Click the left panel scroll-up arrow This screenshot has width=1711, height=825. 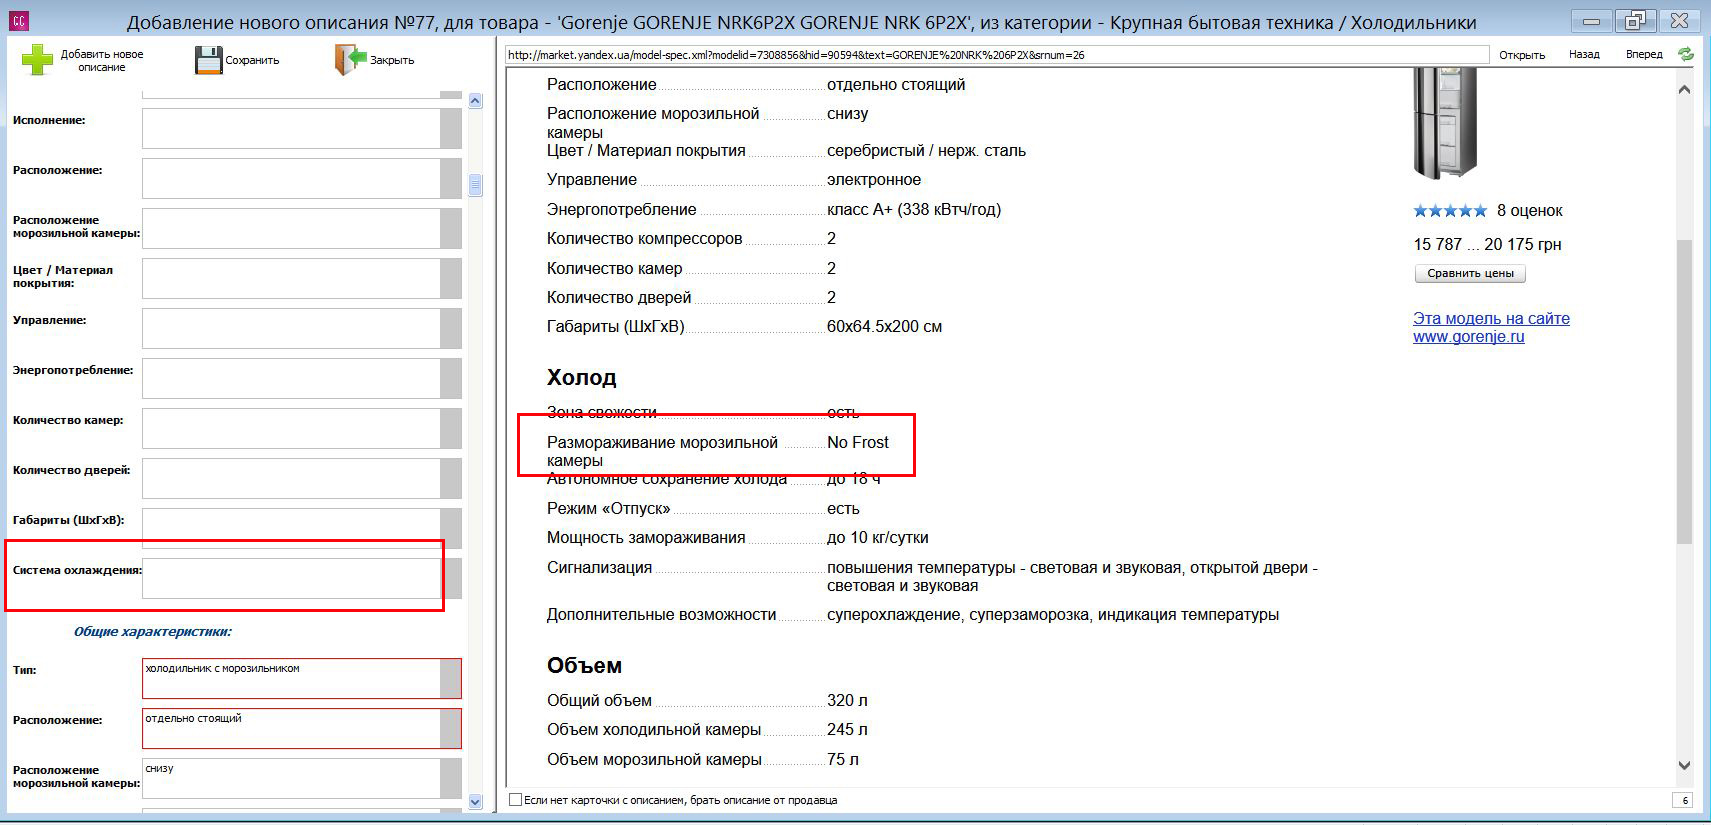(475, 100)
